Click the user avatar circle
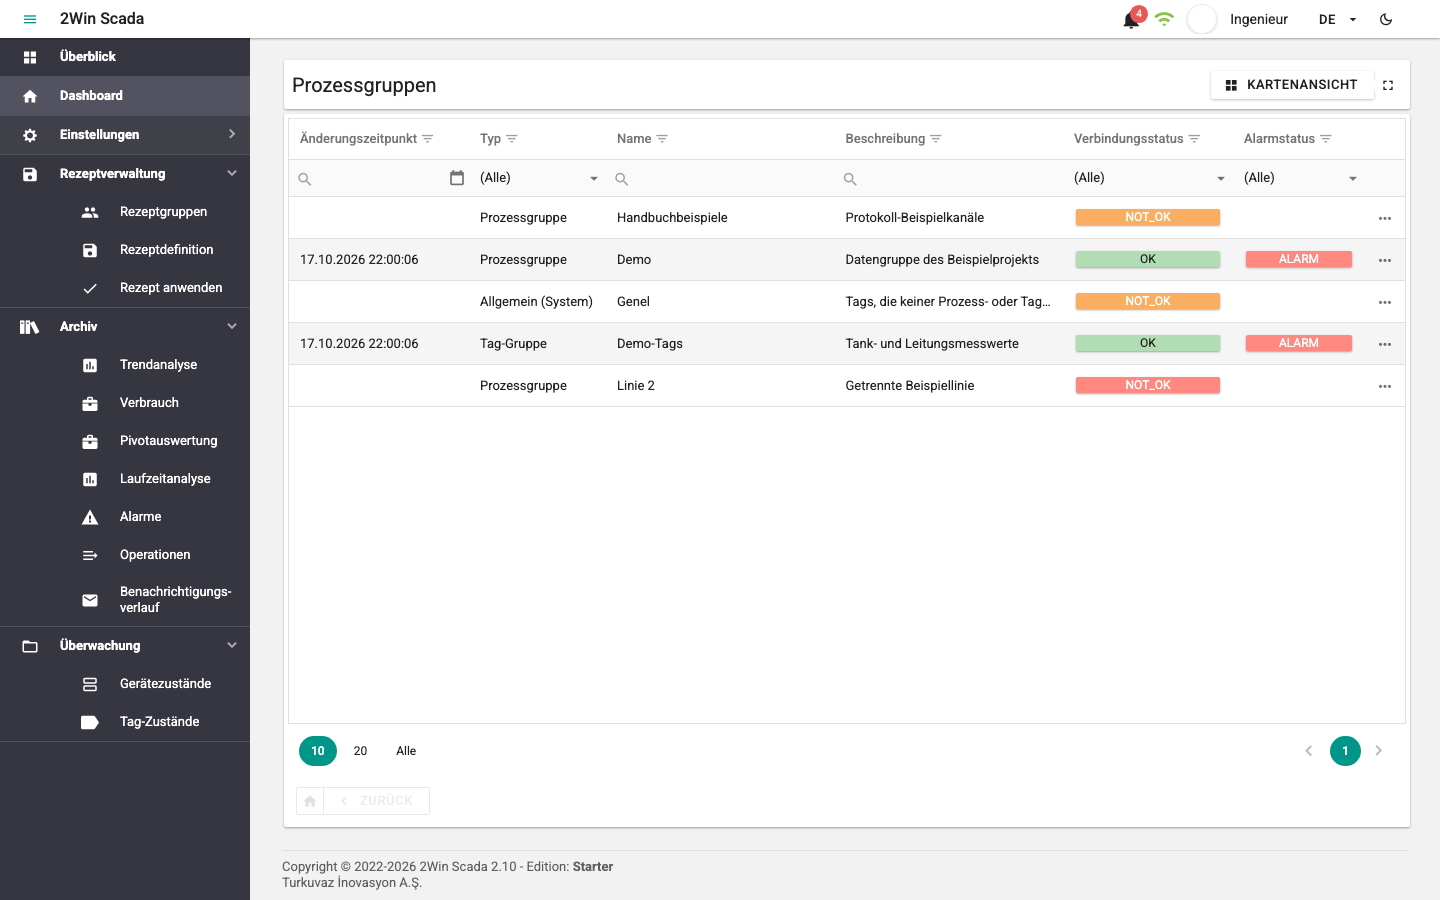1440x900 pixels. [1202, 19]
